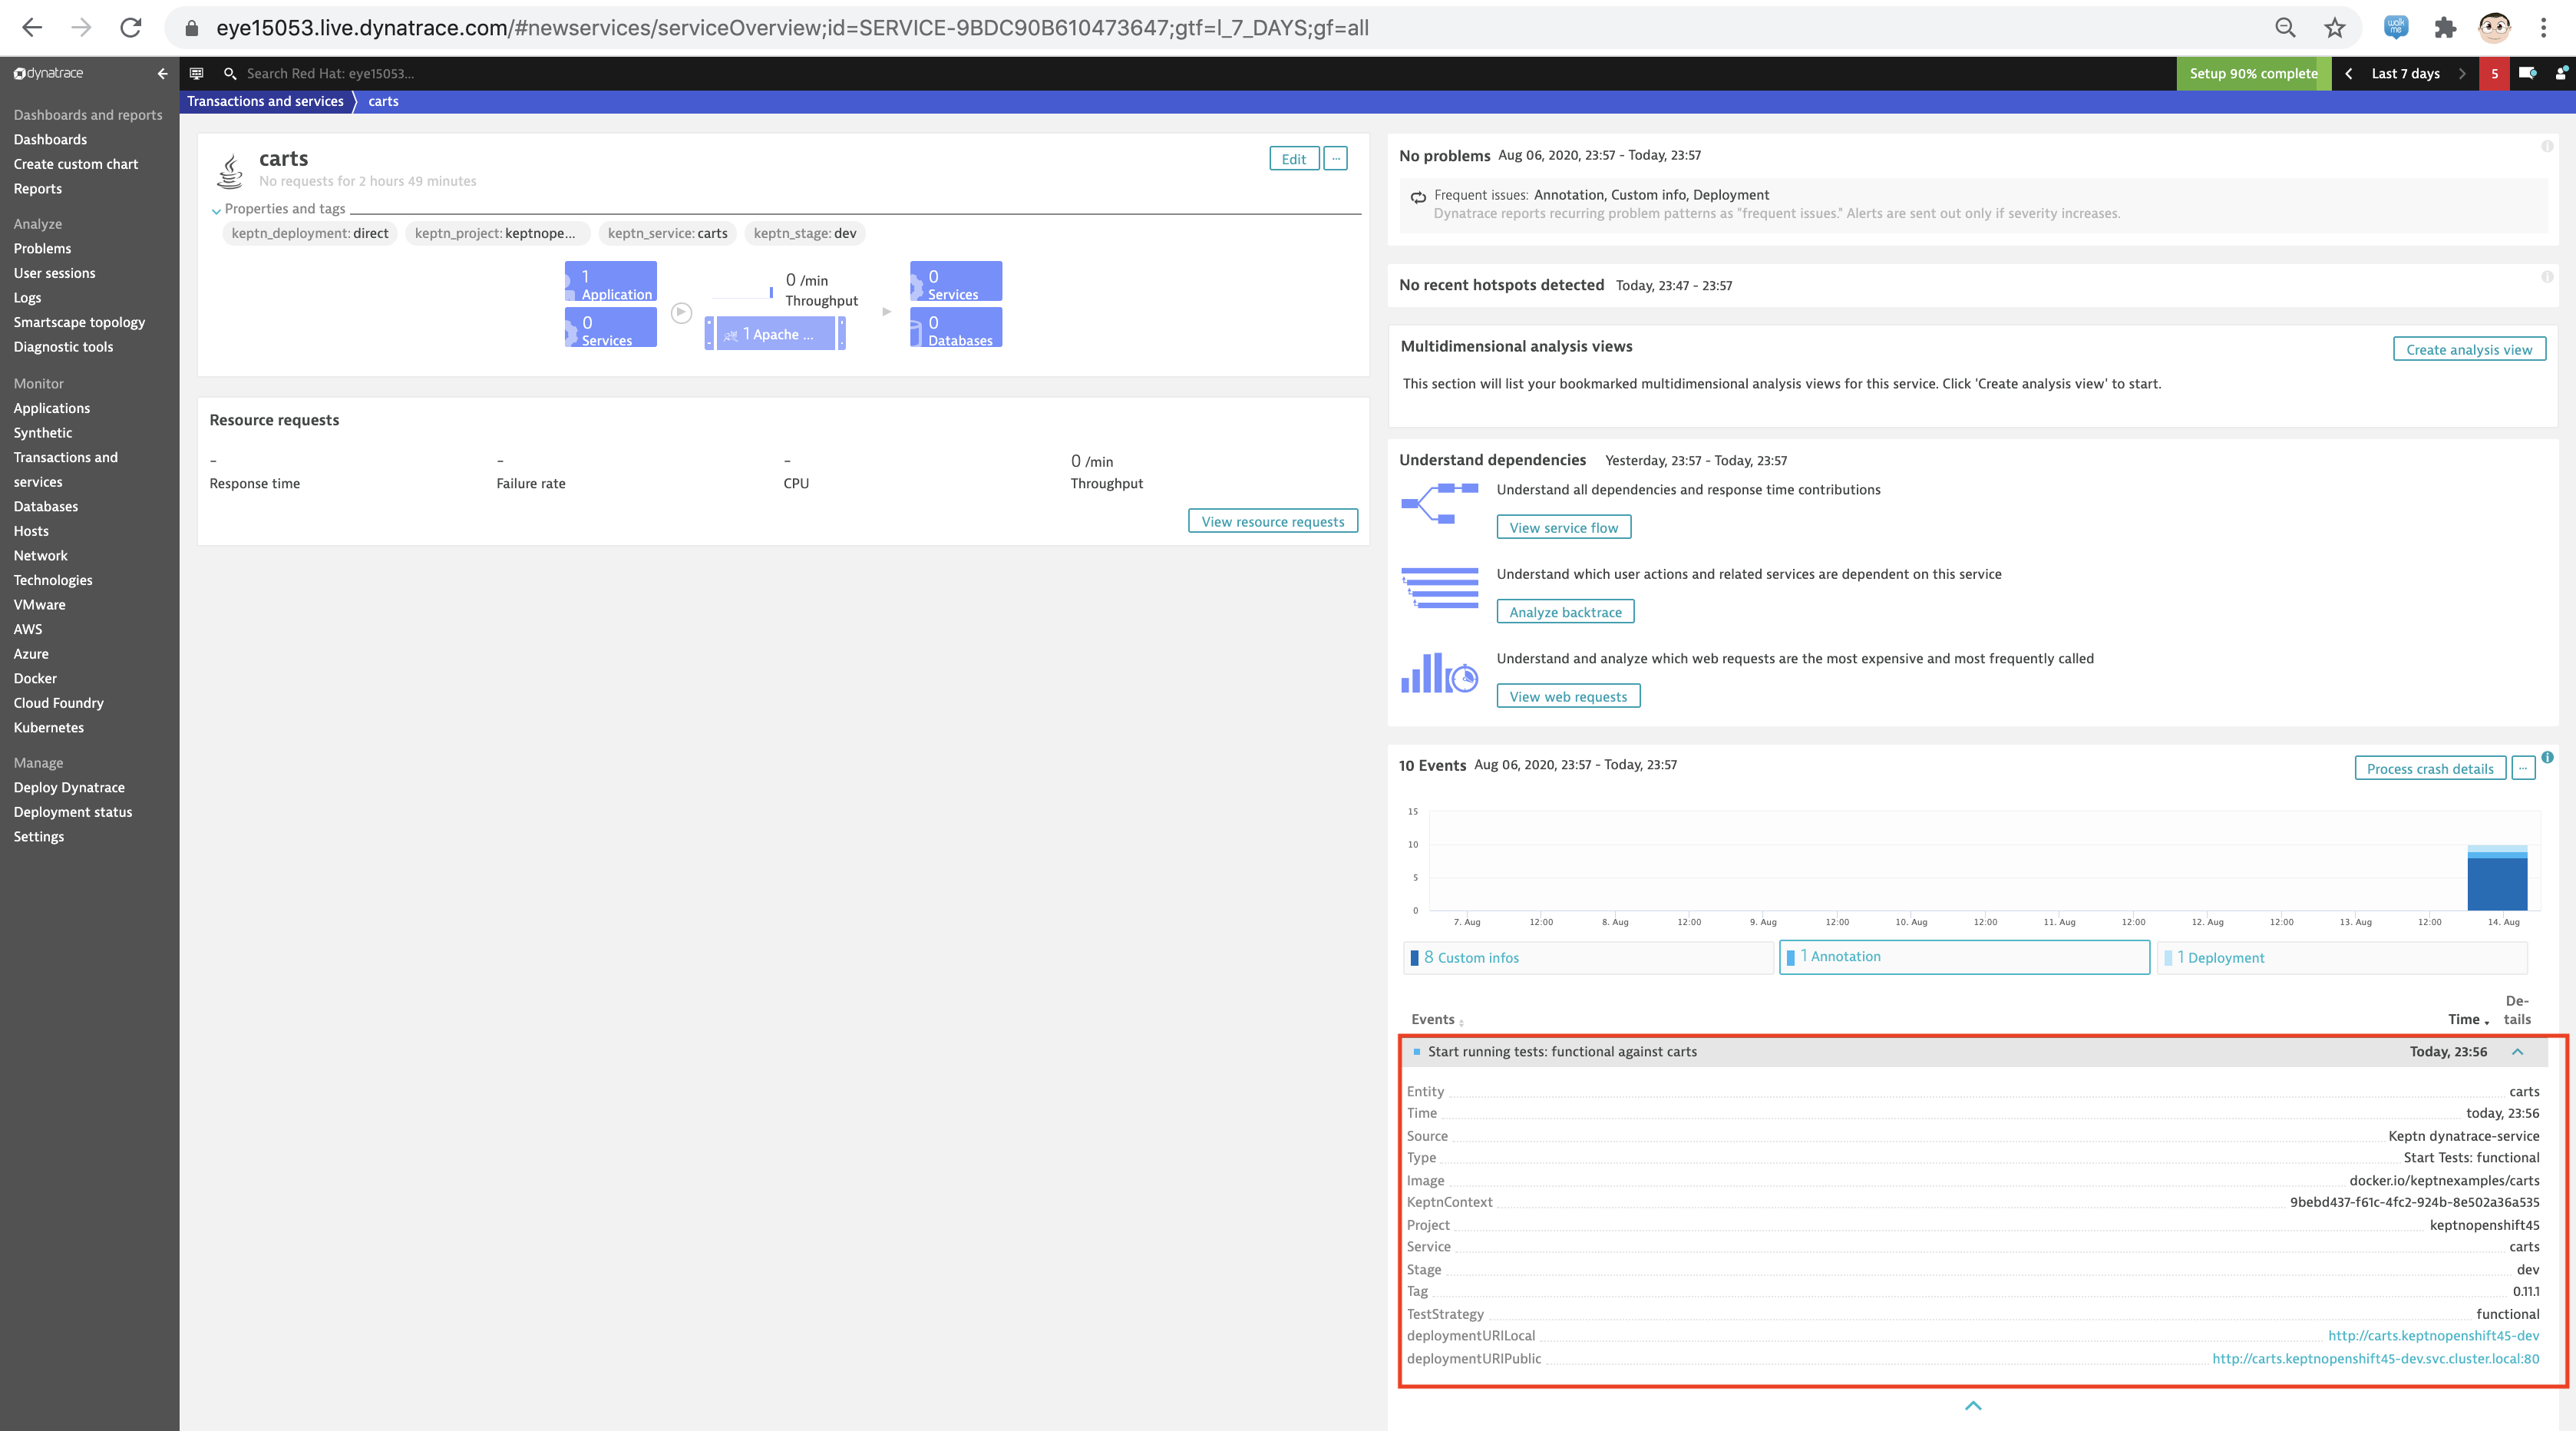
Task: Click the backtrace list icon
Action: tap(1439, 588)
